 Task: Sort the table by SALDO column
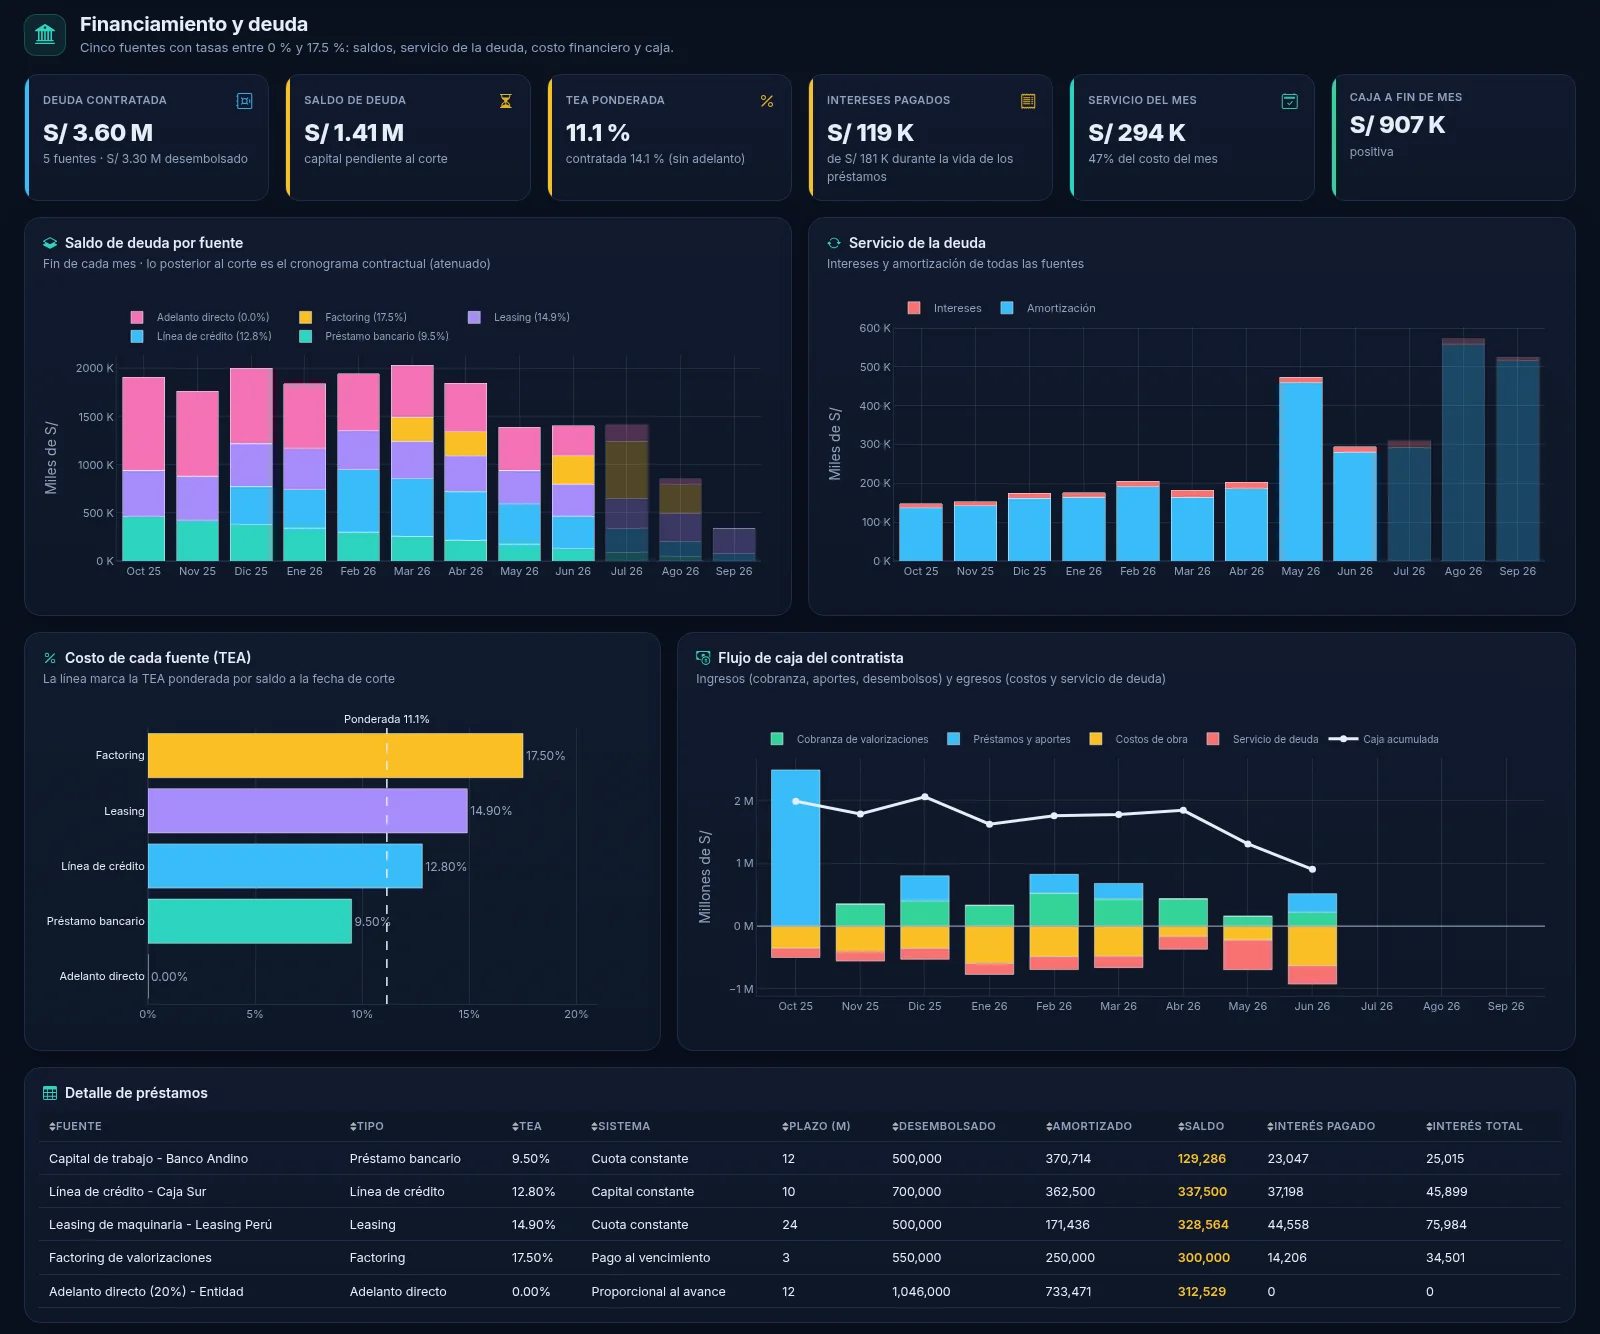1201,1126
